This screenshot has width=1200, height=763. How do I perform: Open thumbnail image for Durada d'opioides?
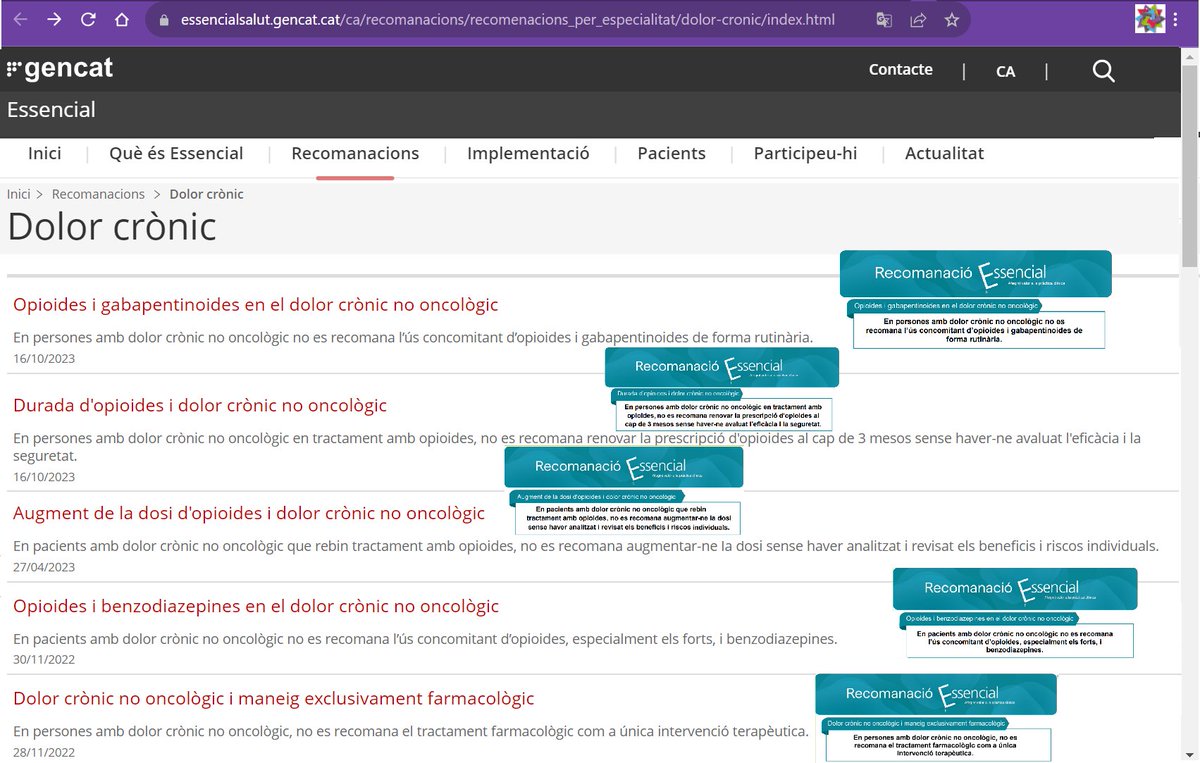[722, 389]
